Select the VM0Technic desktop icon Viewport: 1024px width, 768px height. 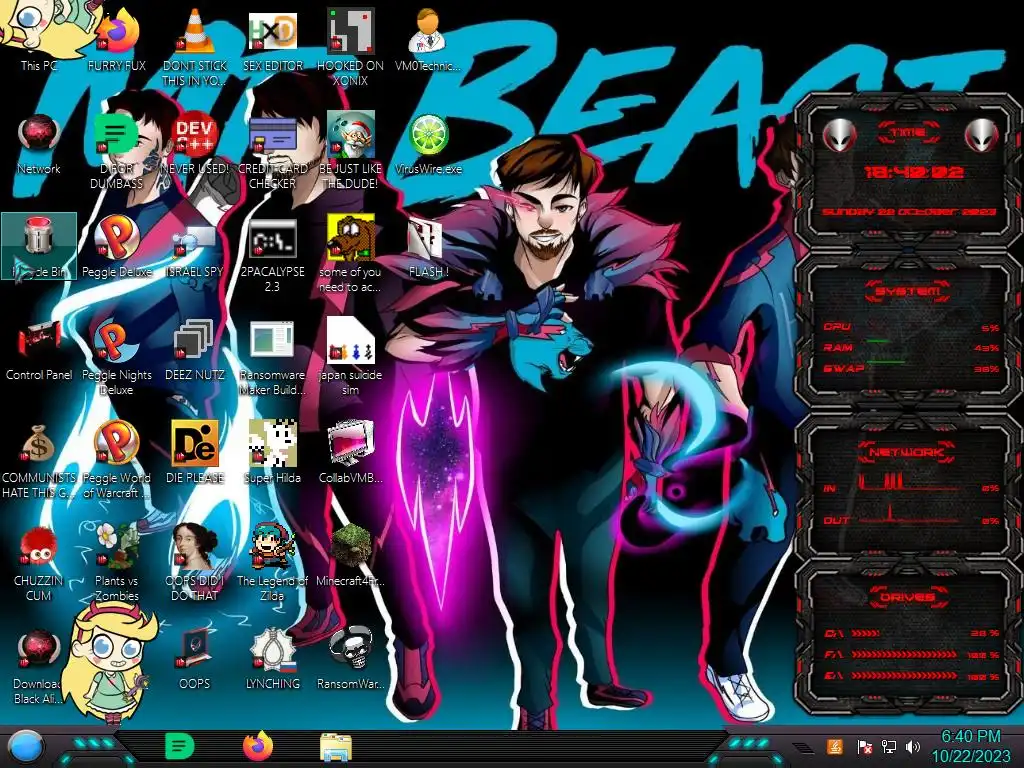(428, 39)
